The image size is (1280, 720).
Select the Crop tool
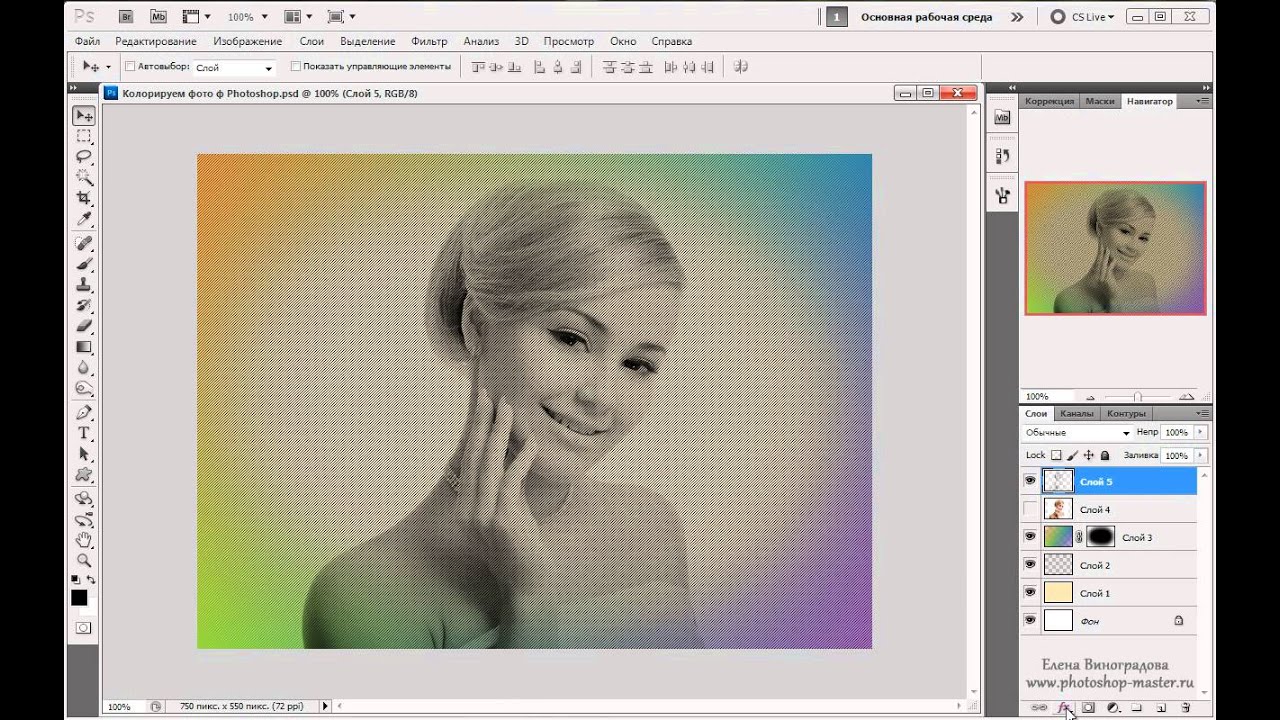pyautogui.click(x=84, y=199)
